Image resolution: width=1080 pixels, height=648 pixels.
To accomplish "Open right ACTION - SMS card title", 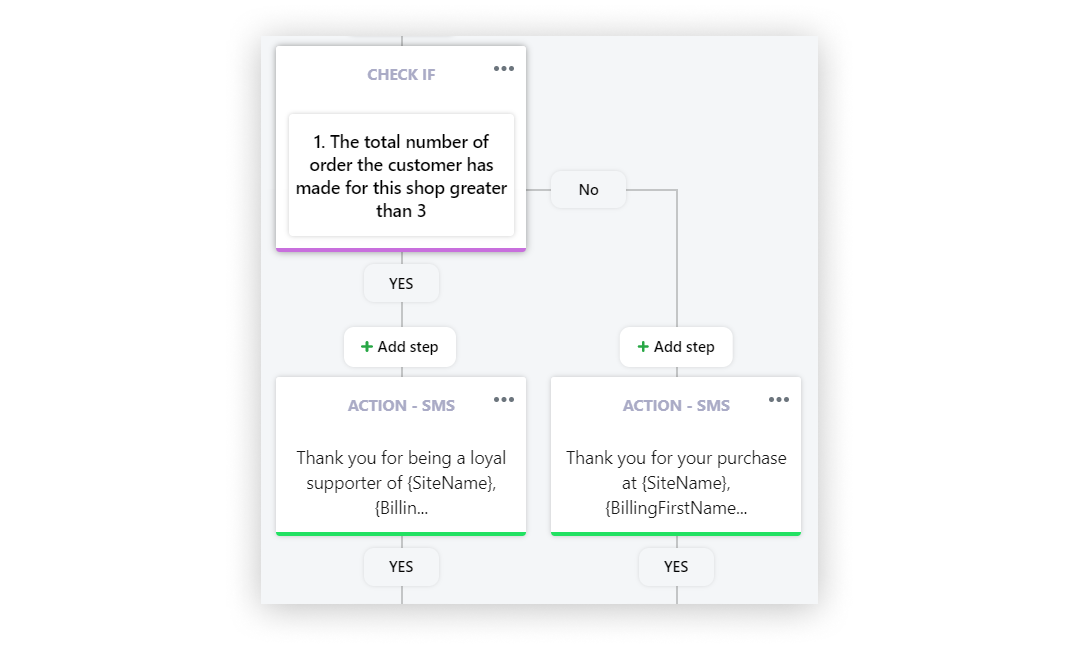I will pyautogui.click(x=676, y=406).
